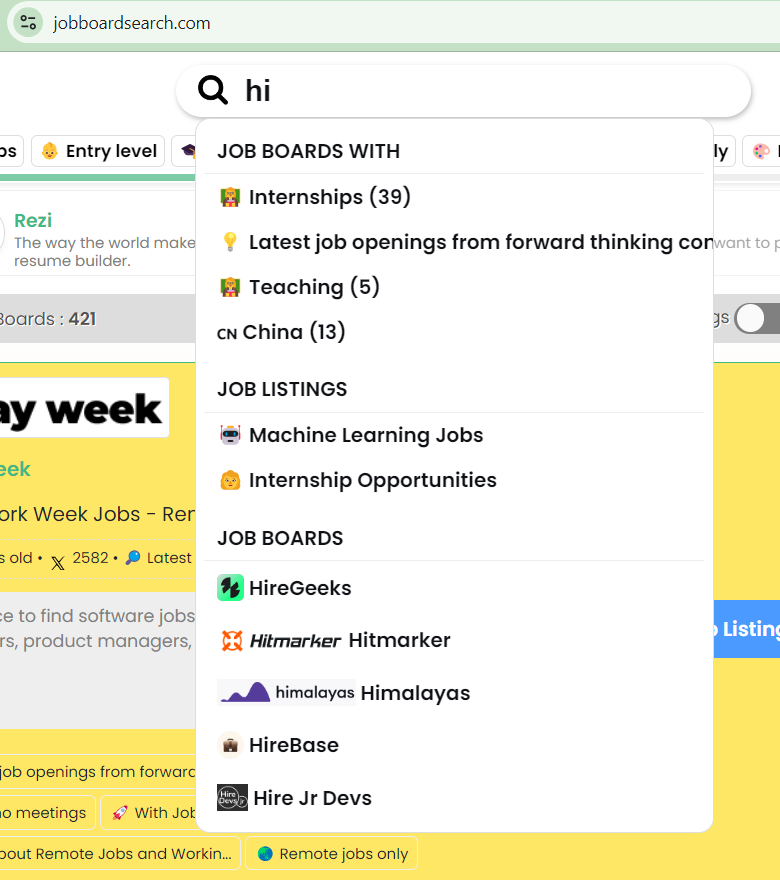Open the Internship Opportunities listing
The image size is (780, 880).
coord(455,480)
